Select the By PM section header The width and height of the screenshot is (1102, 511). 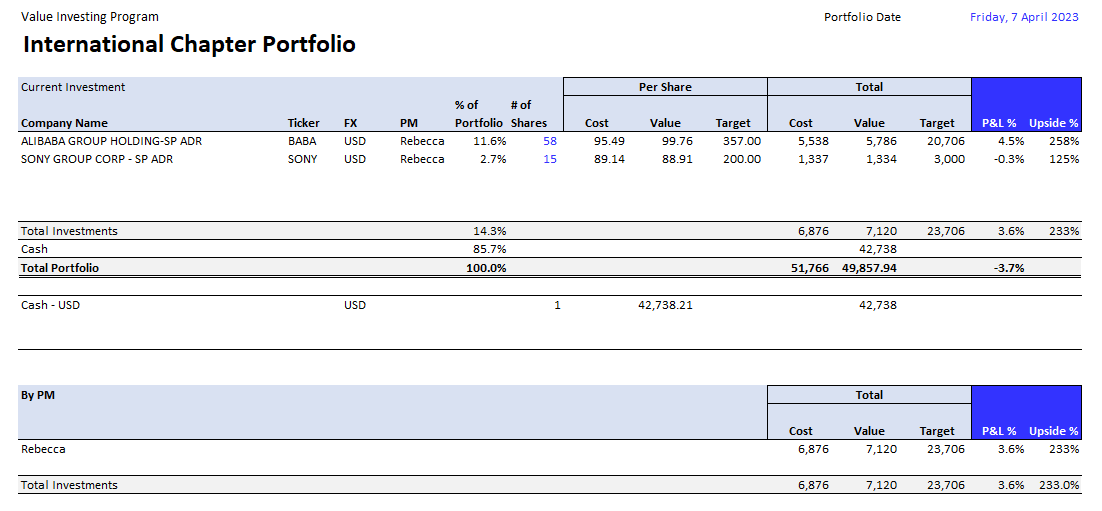[x=38, y=395]
